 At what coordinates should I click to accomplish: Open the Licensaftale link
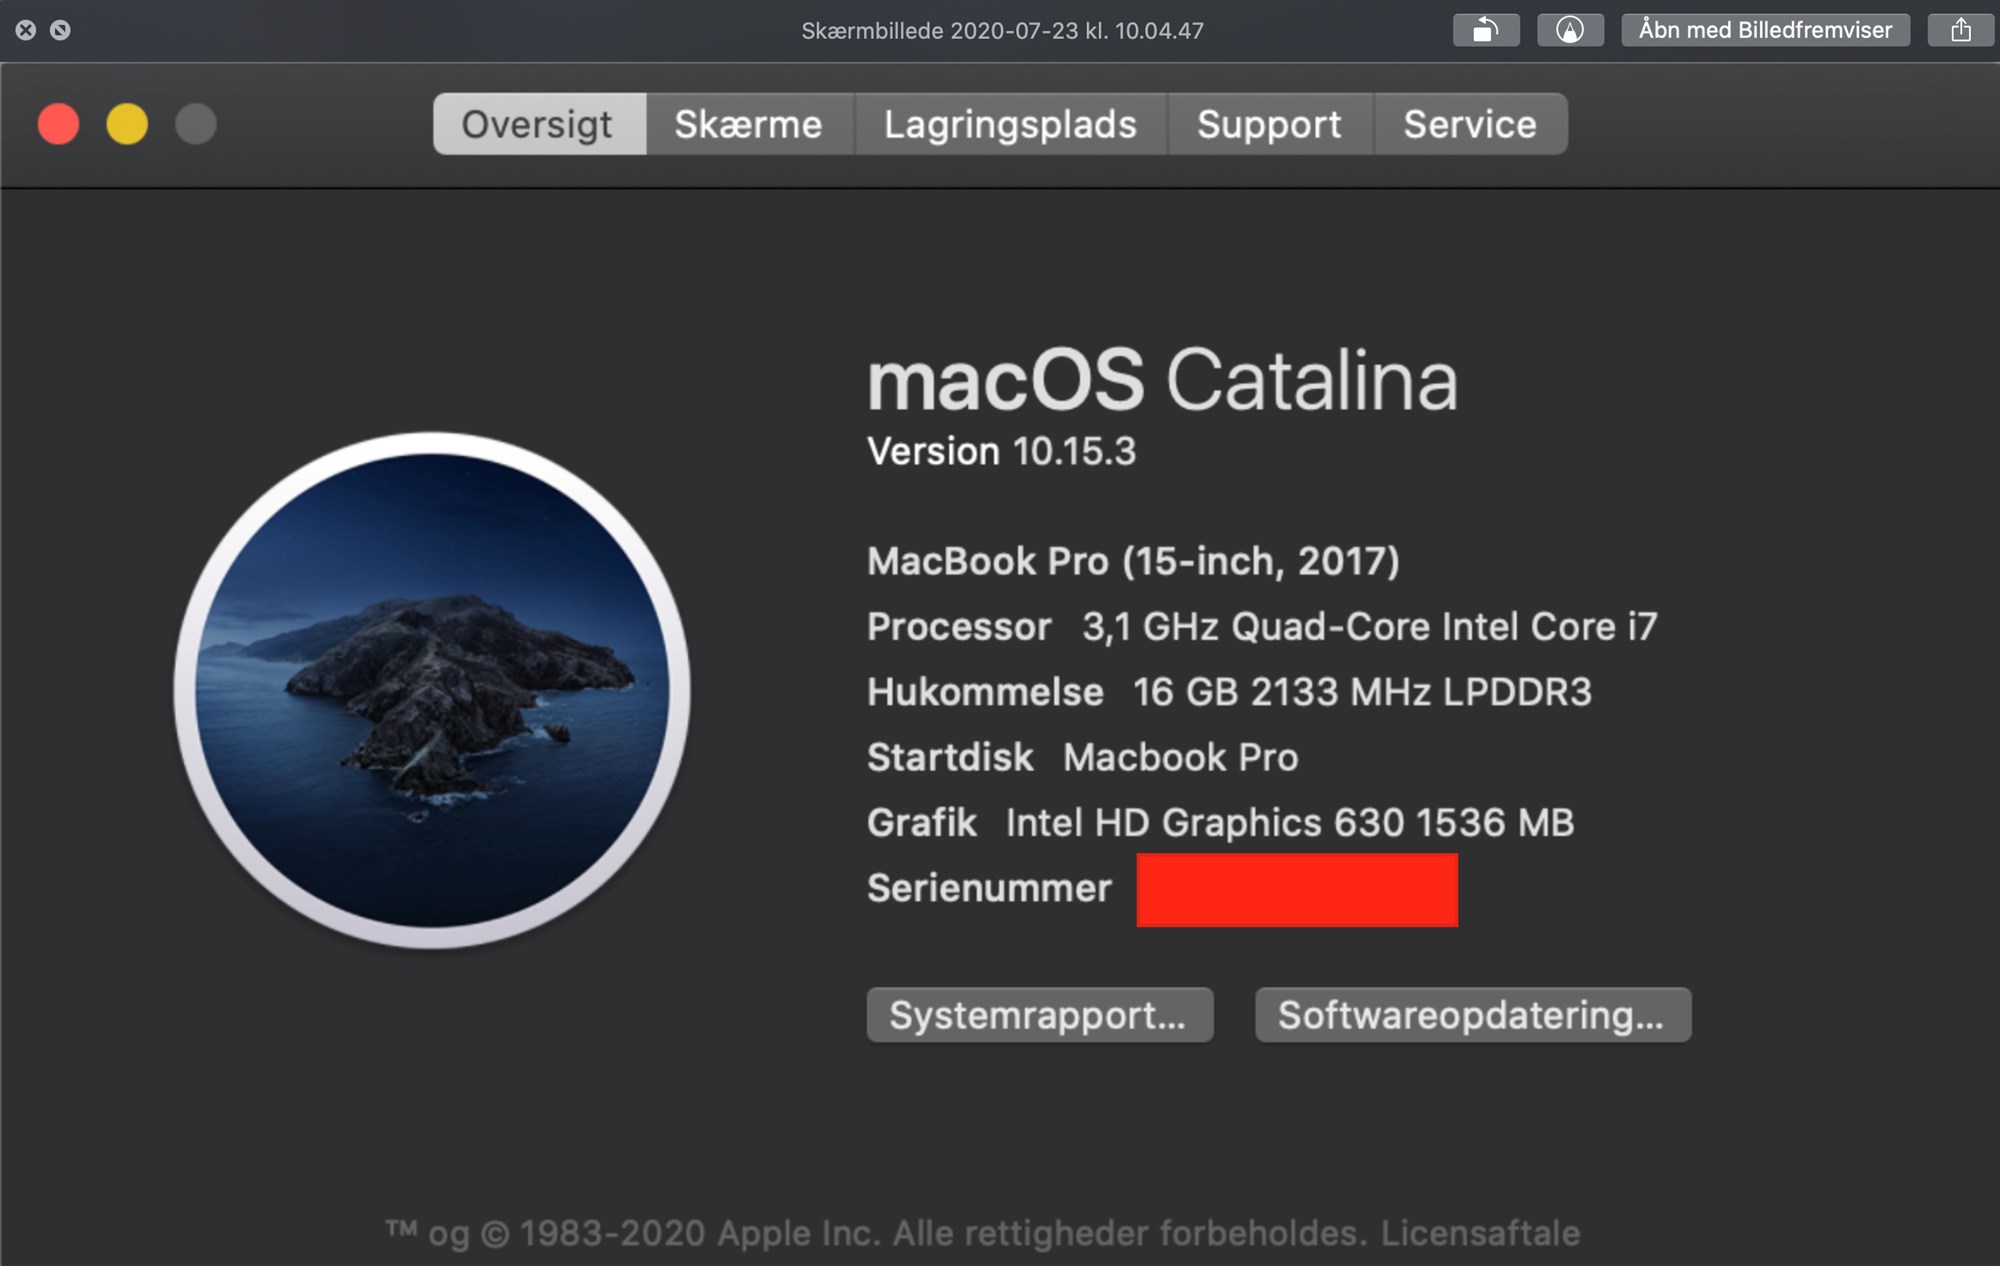tap(1480, 1233)
